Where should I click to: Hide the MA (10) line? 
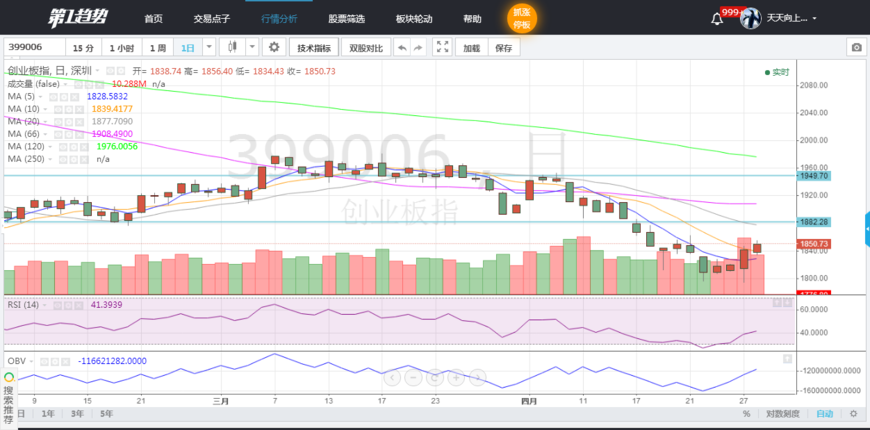coord(58,109)
